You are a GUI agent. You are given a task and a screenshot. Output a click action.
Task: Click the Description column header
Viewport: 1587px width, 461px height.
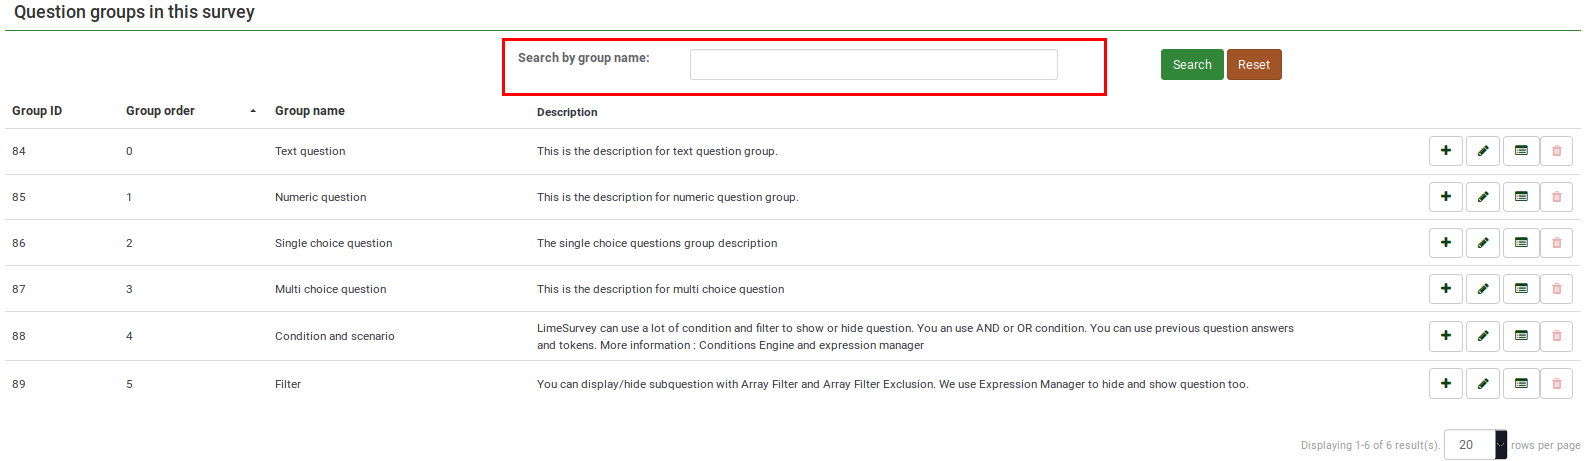567,112
